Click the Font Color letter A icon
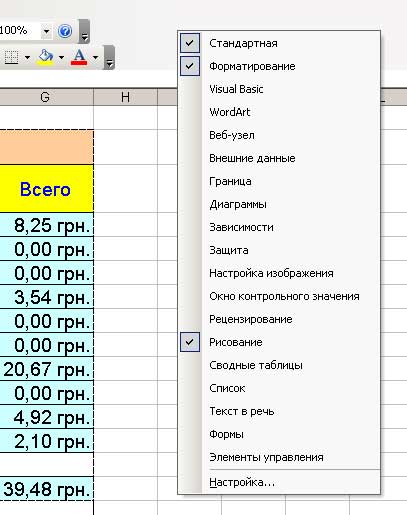The height and width of the screenshot is (515, 407). pyautogui.click(x=79, y=57)
